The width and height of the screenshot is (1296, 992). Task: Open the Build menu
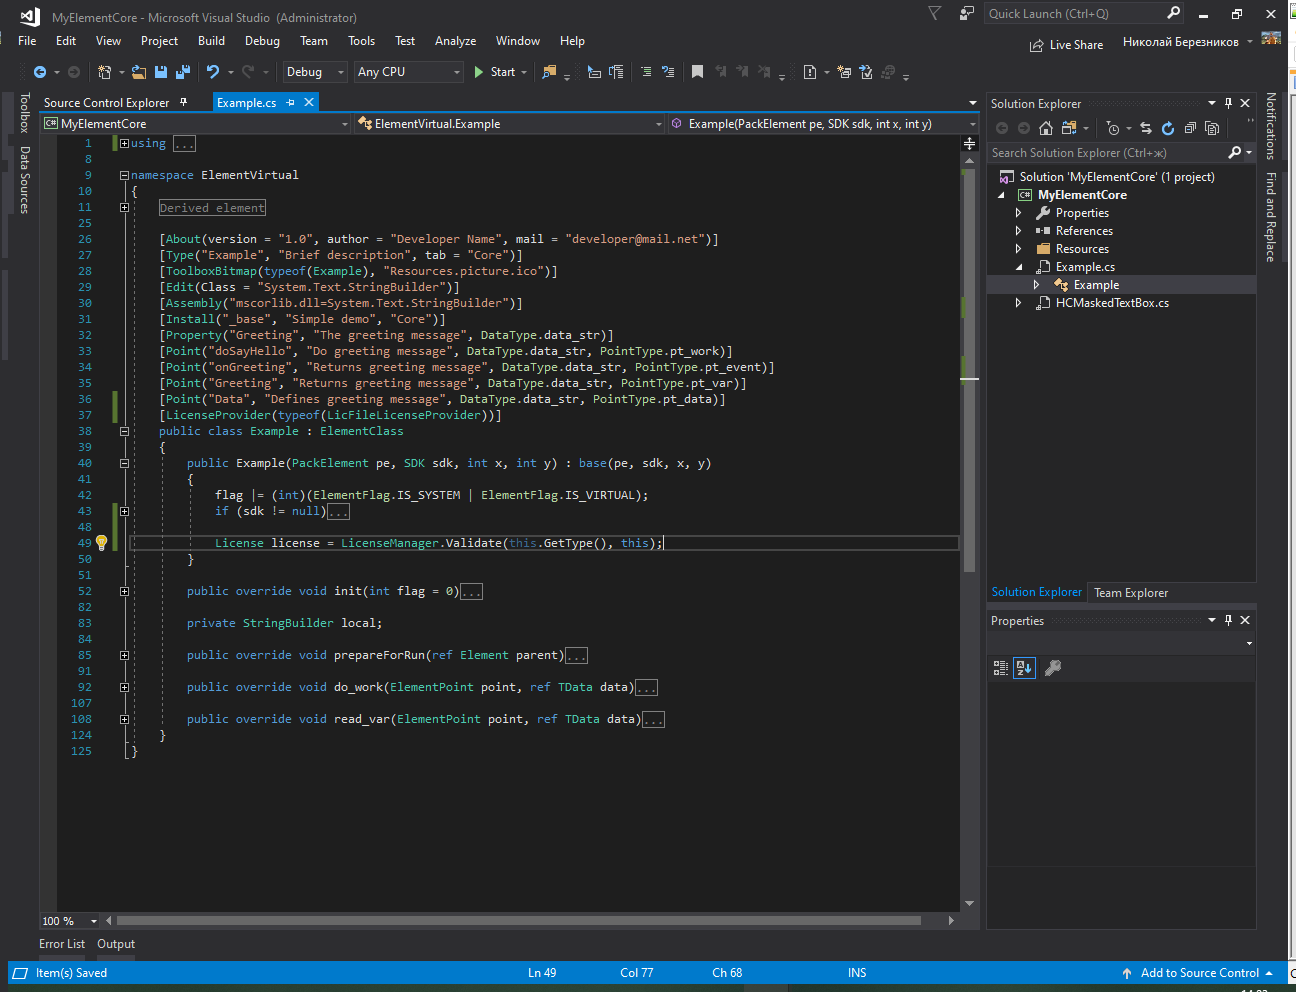pyautogui.click(x=211, y=41)
